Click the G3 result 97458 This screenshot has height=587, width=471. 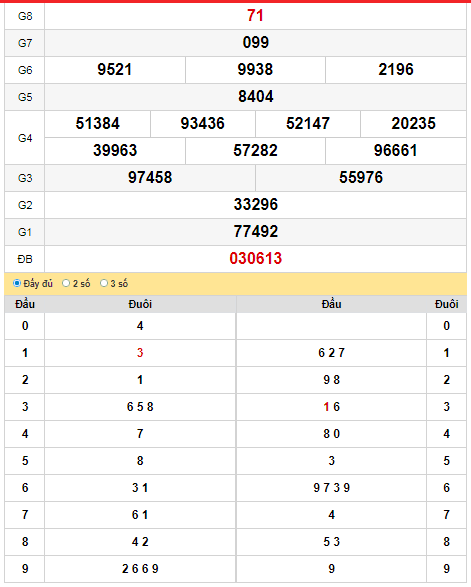point(150,178)
